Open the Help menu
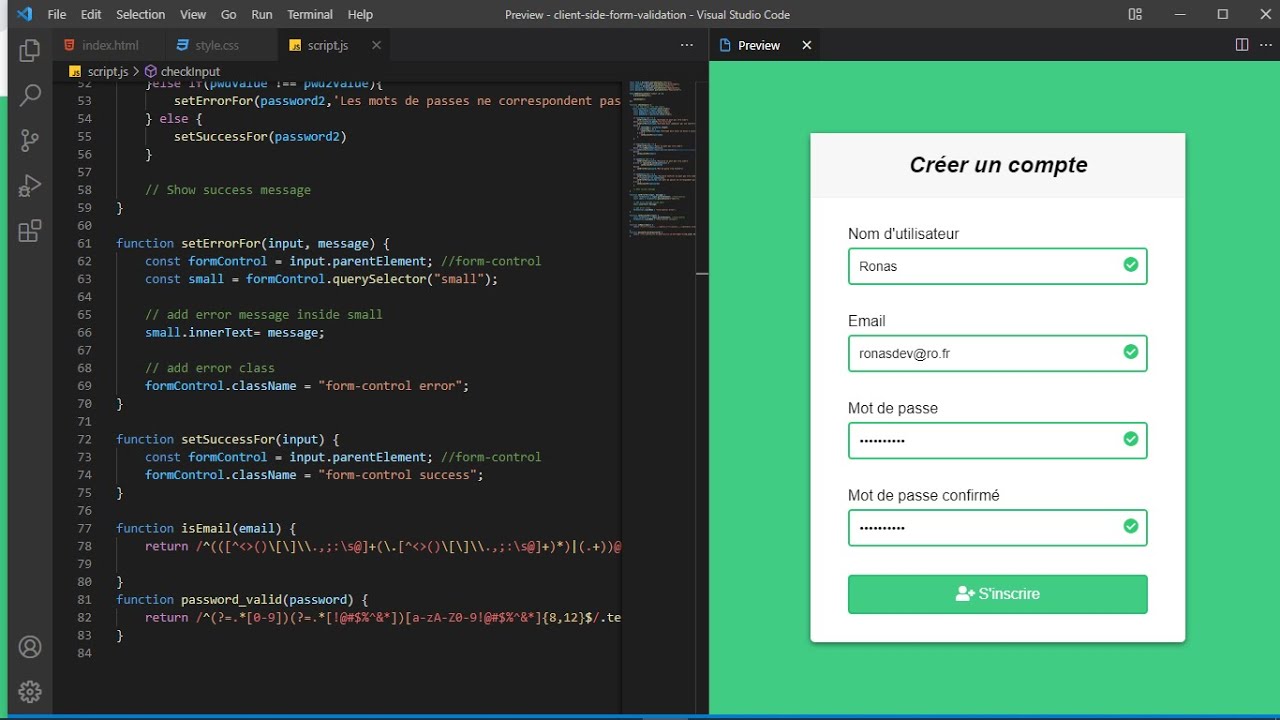 click(x=360, y=14)
